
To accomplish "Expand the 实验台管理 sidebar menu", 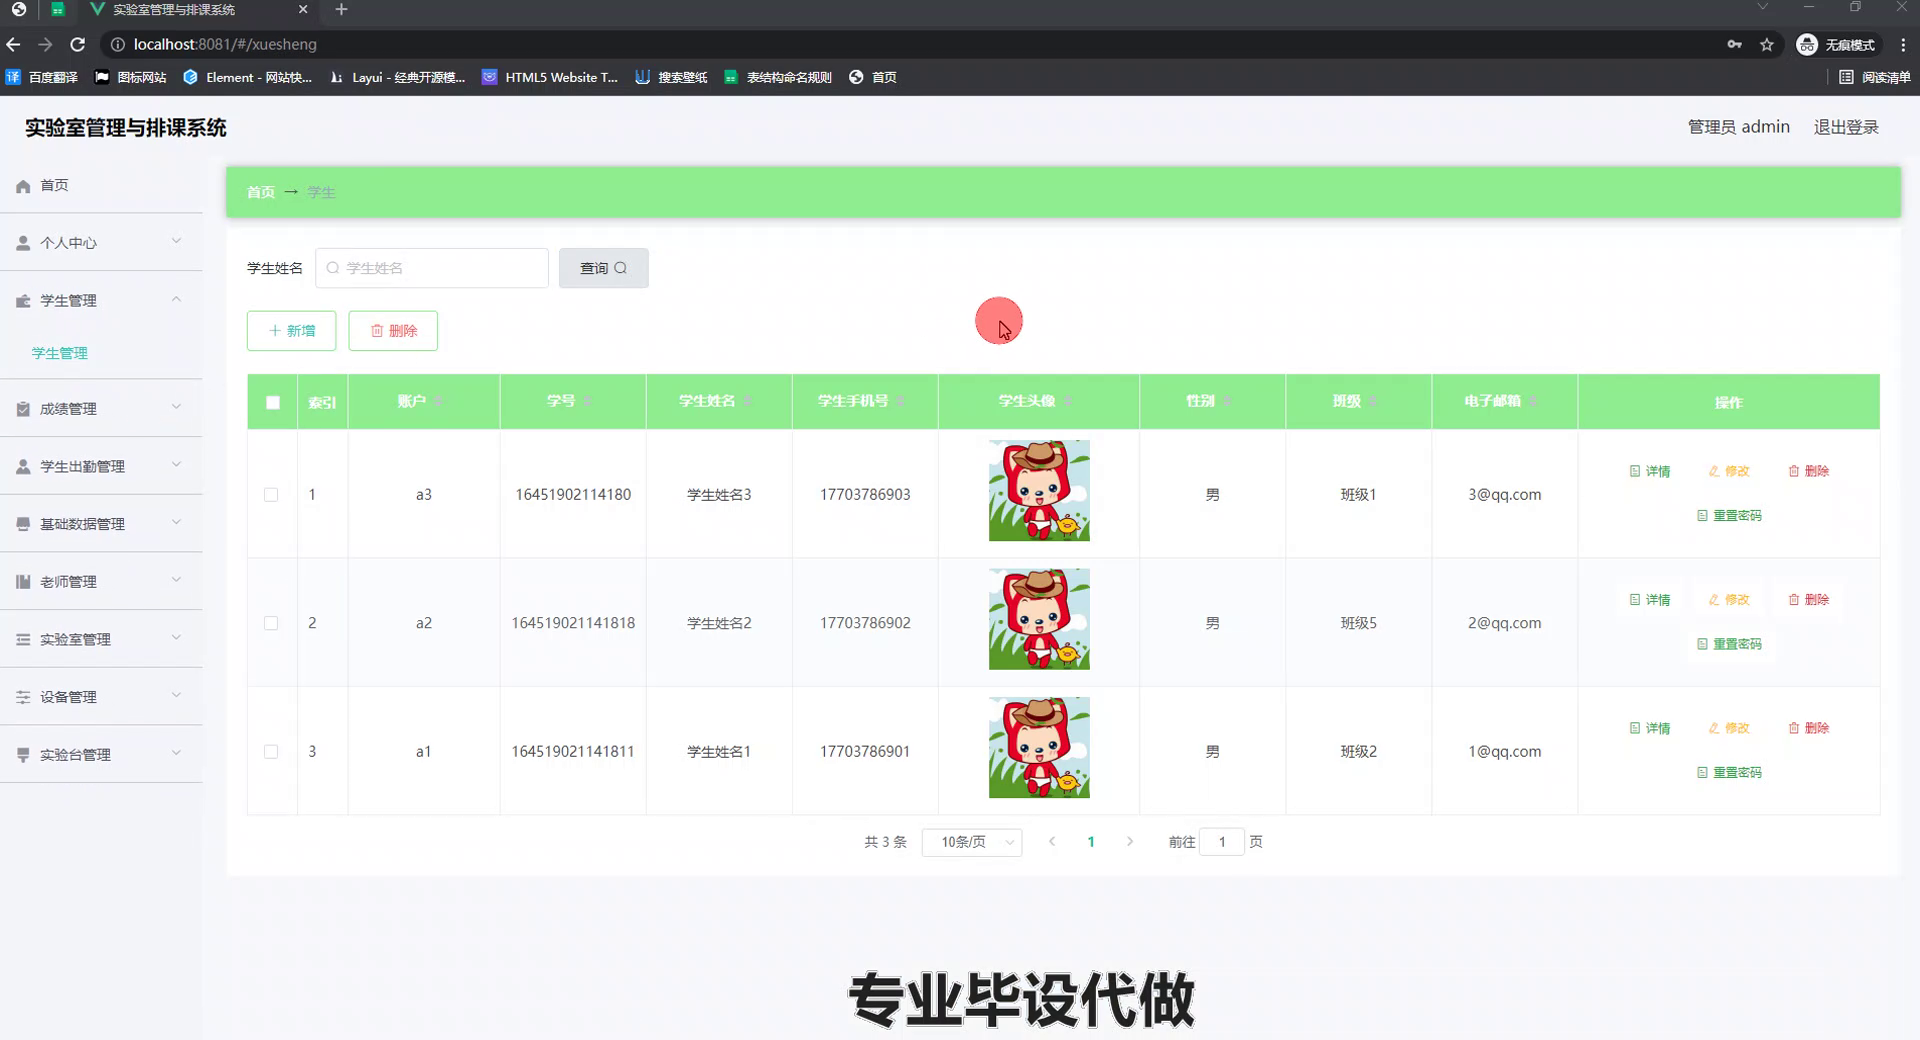I will (x=100, y=754).
